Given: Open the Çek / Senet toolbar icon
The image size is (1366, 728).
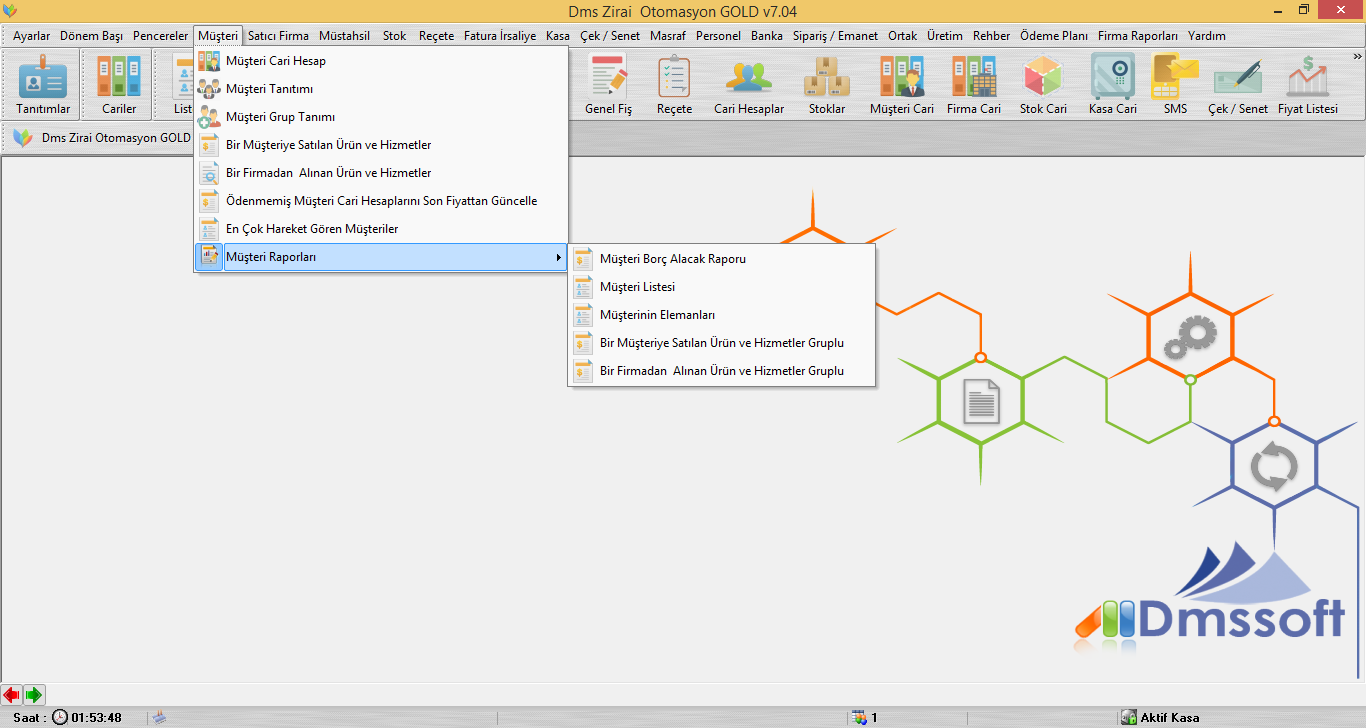Looking at the screenshot, I should point(1238,84).
